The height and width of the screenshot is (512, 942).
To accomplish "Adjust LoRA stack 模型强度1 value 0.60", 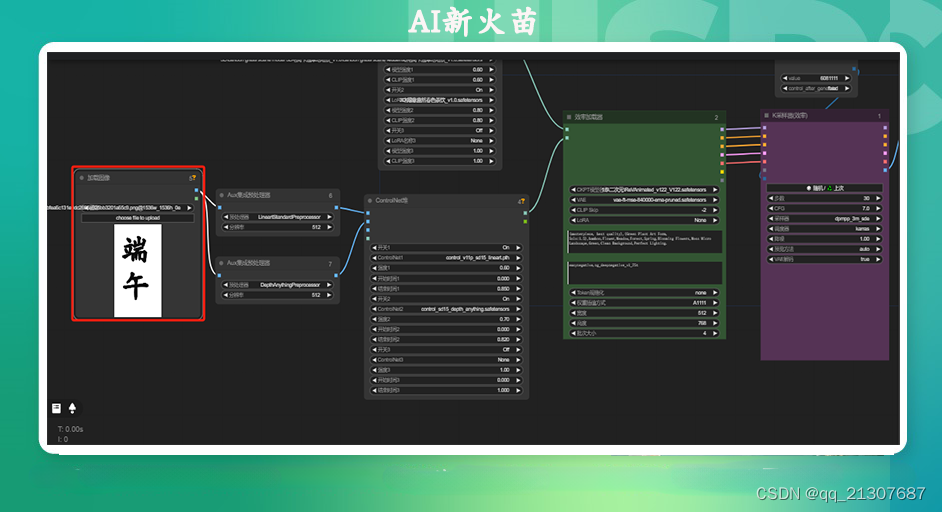I will click(x=440, y=70).
